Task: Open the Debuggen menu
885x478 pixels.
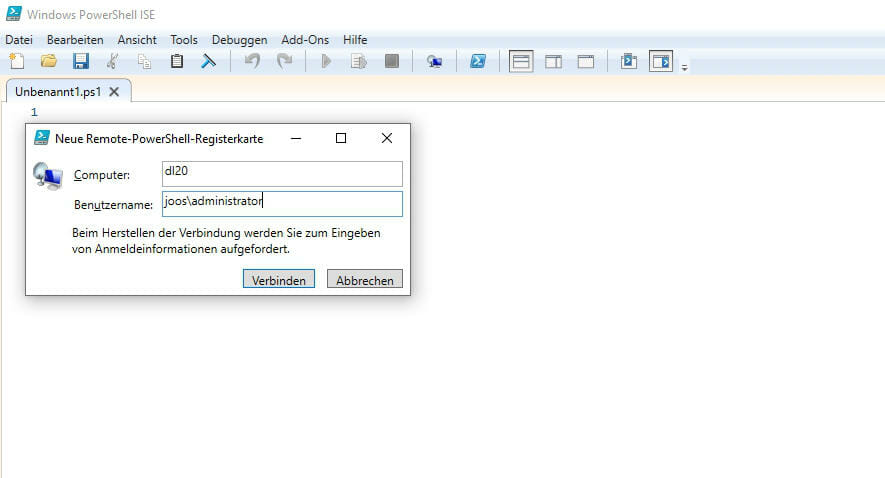Action: pyautogui.click(x=239, y=40)
